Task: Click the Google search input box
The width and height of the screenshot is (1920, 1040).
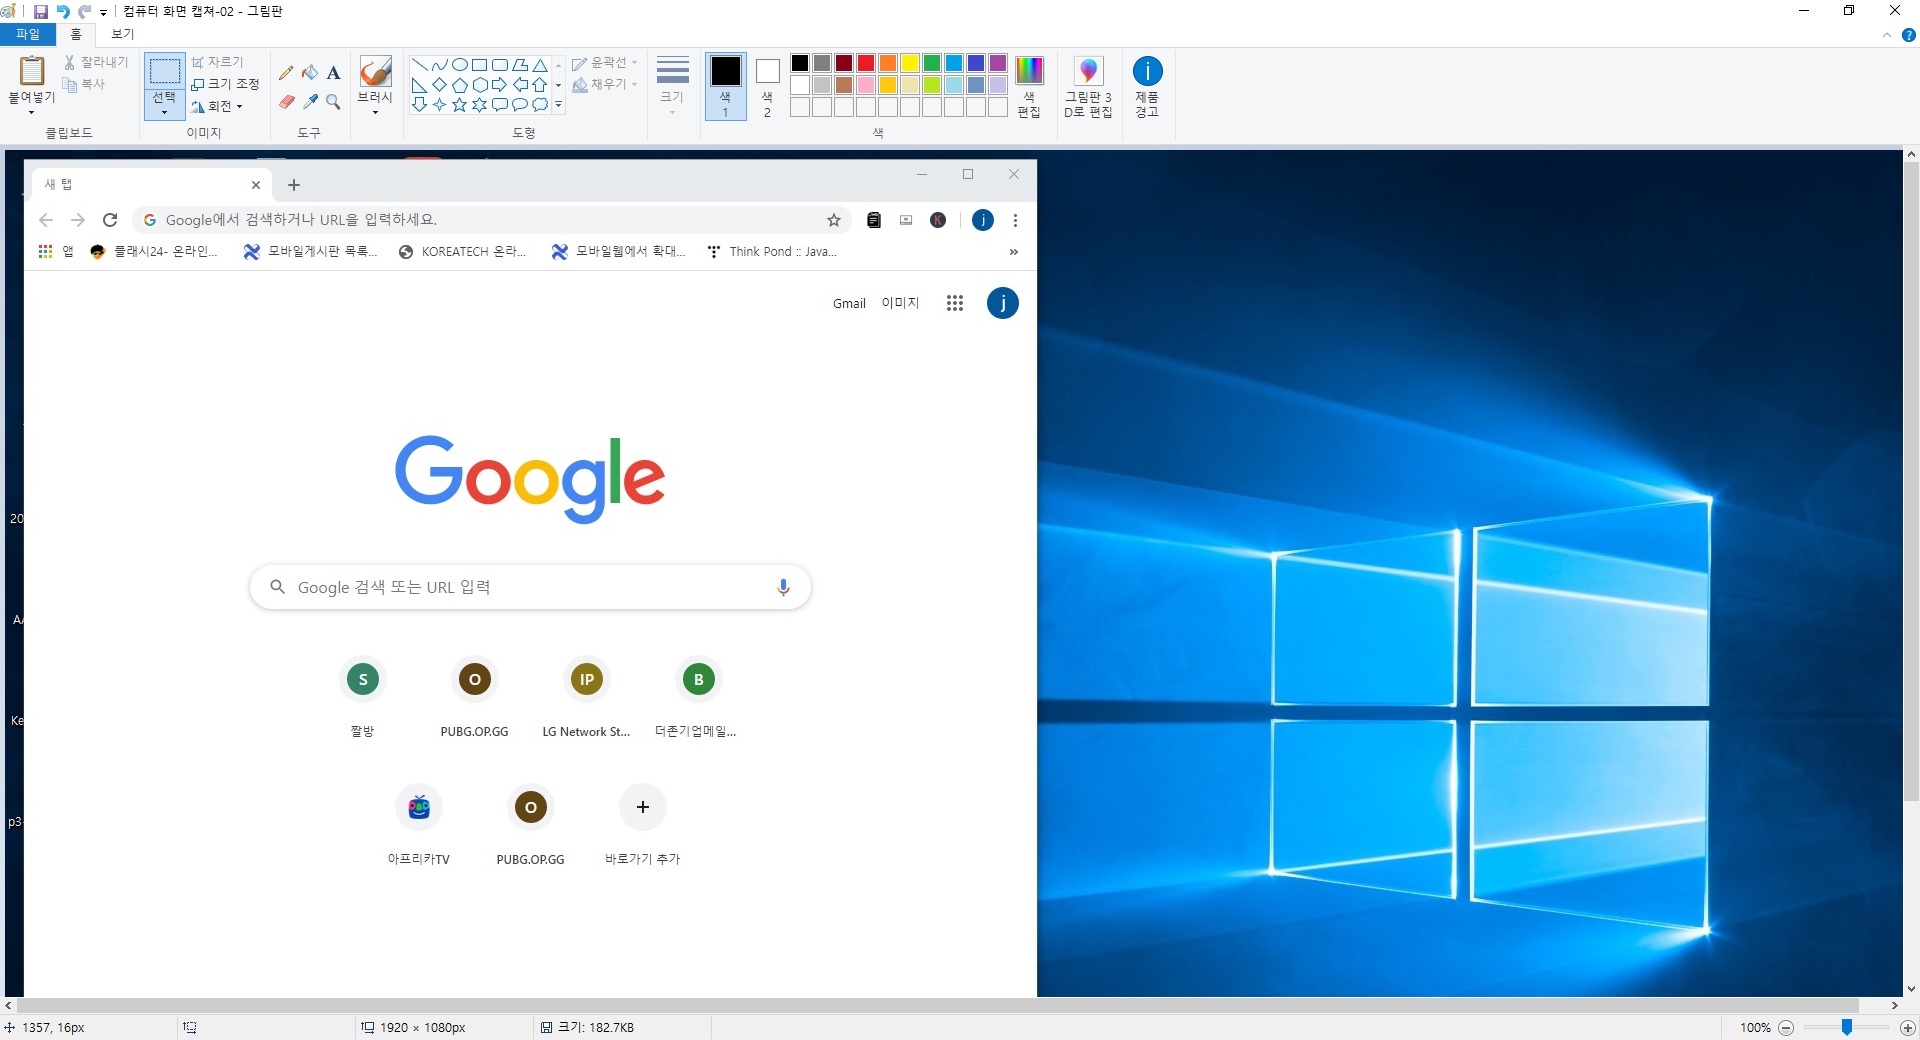Action: point(530,587)
